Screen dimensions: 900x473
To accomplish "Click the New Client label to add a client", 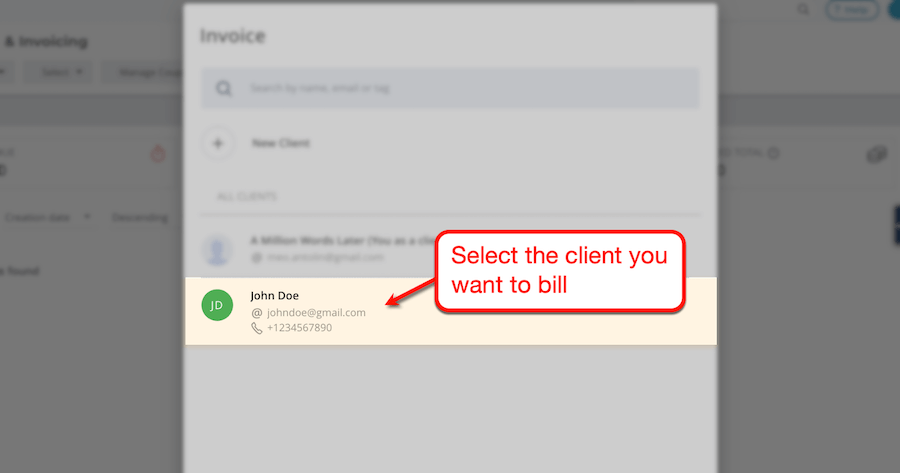I will coord(281,143).
